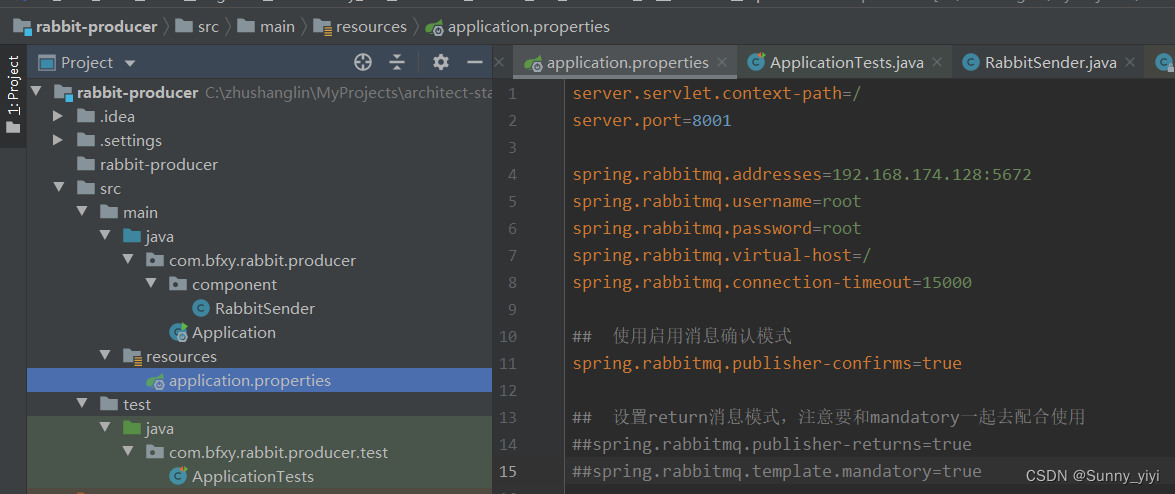Open Project panel settings gear
The width and height of the screenshot is (1175, 494).
coord(441,62)
